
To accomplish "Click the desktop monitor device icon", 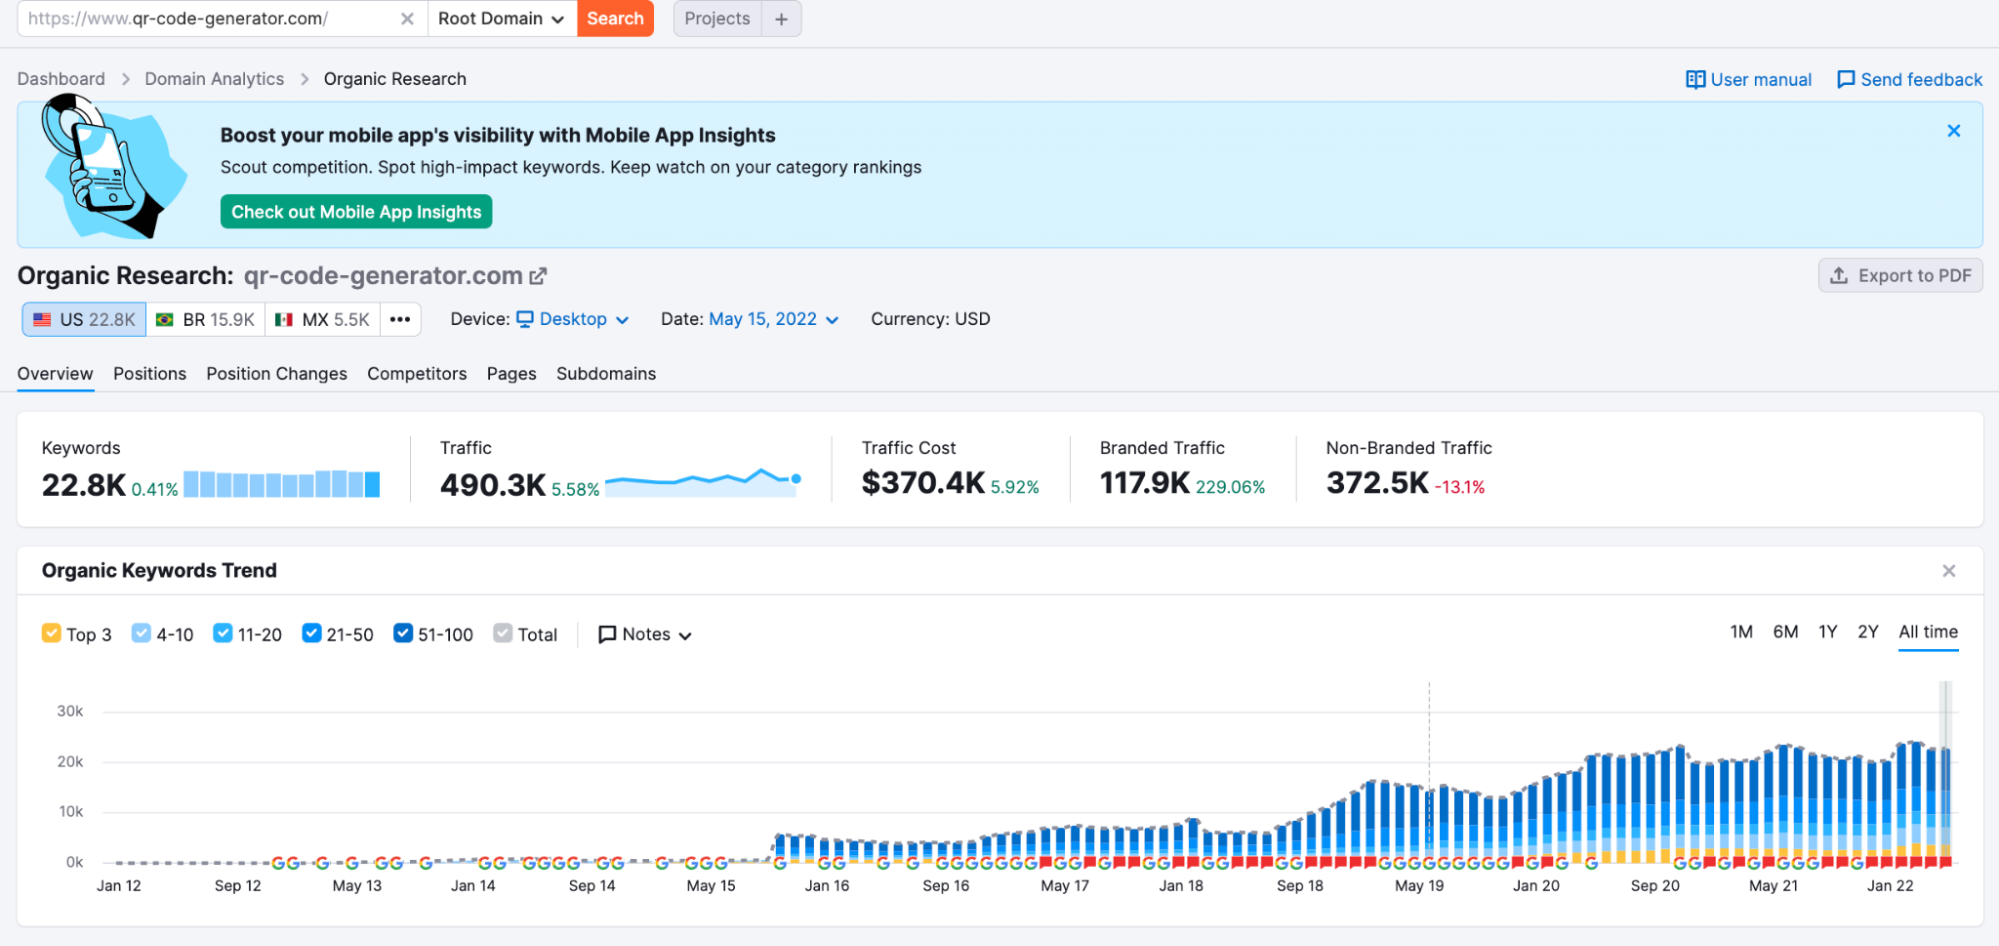I will [x=525, y=319].
